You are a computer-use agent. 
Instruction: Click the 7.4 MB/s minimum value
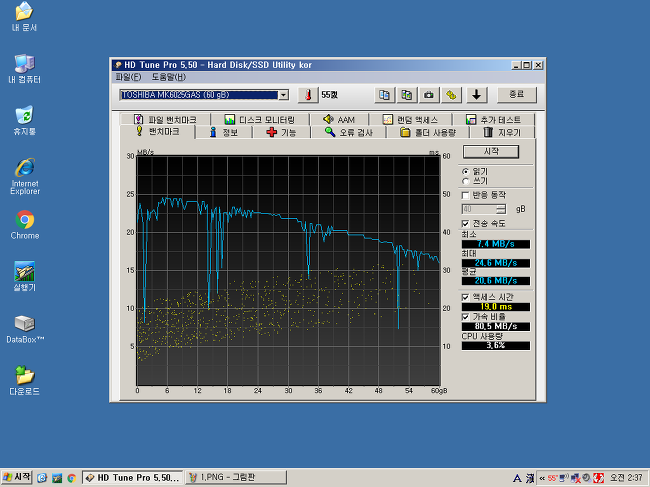[x=496, y=244]
